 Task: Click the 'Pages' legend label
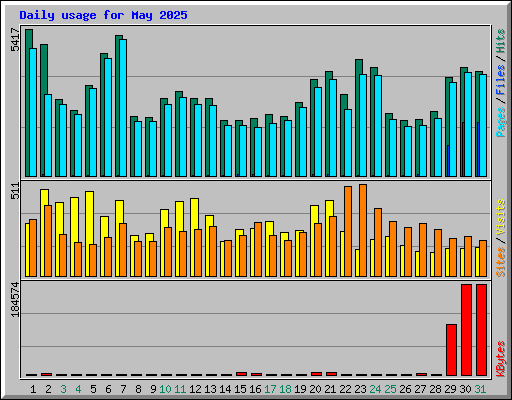[x=501, y=122]
